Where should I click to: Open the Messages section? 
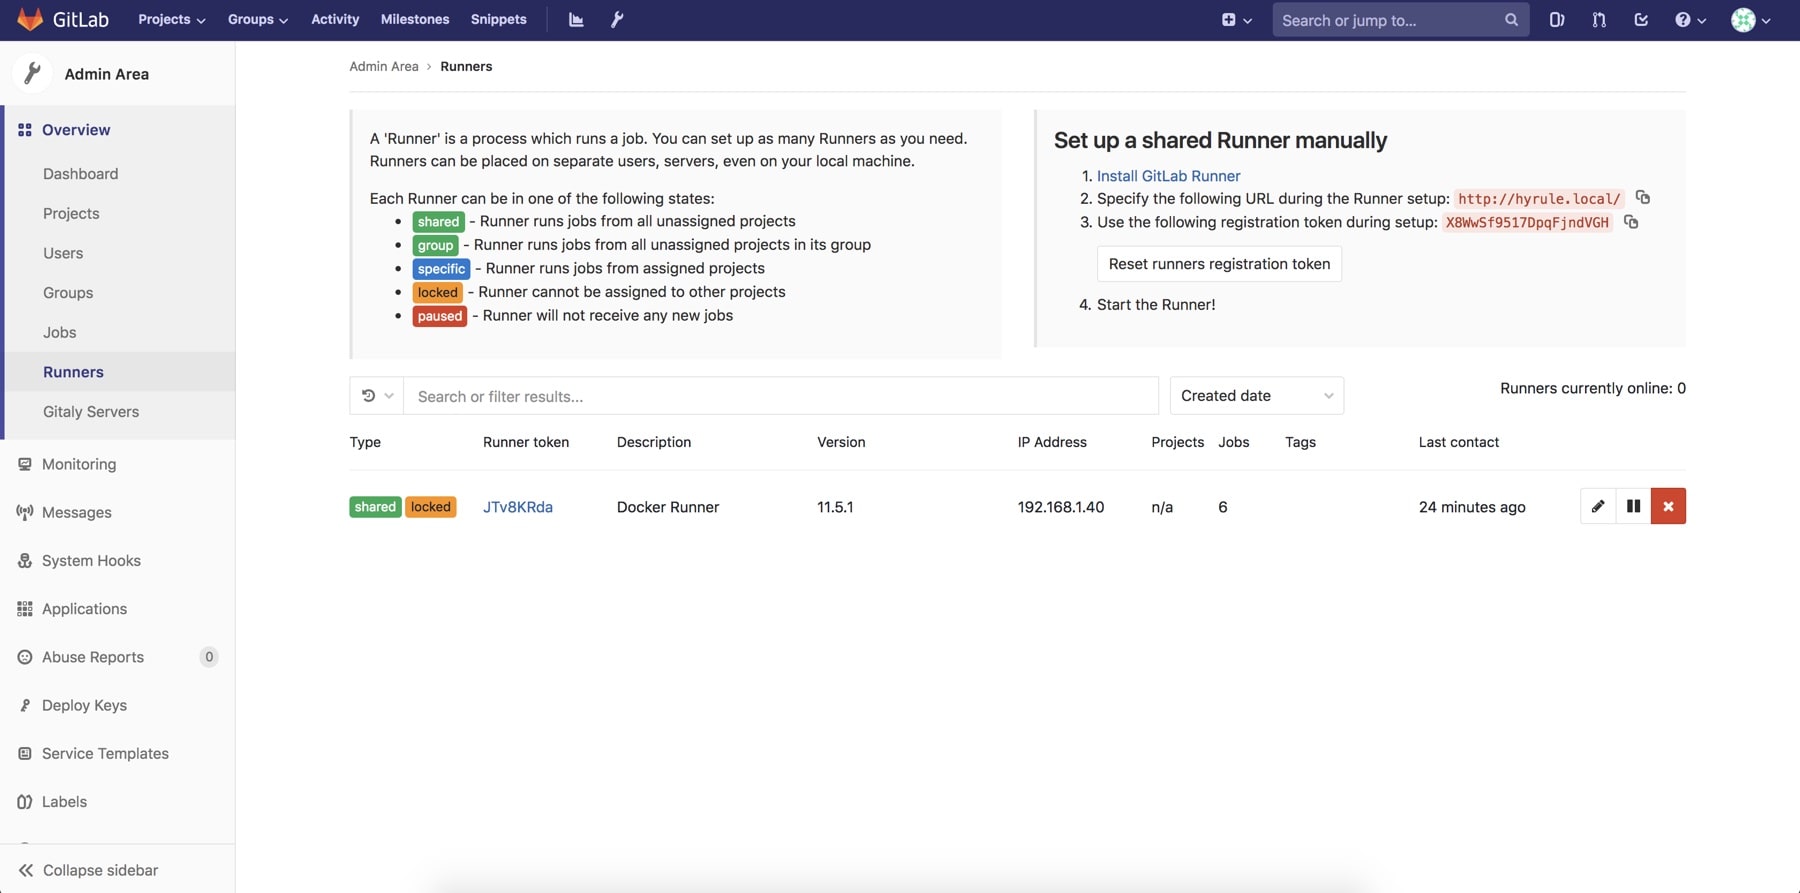coord(76,512)
